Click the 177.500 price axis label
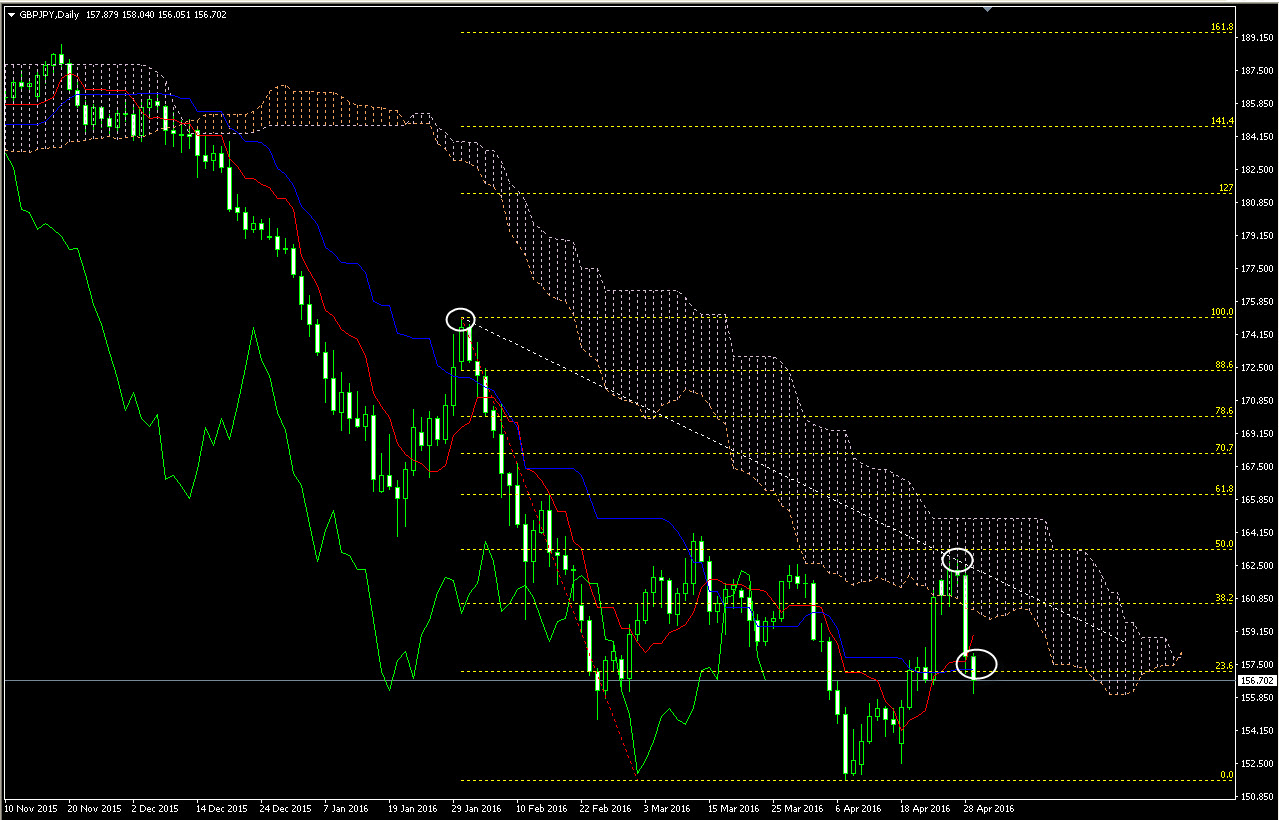Image resolution: width=1279 pixels, height=820 pixels. point(1257,269)
